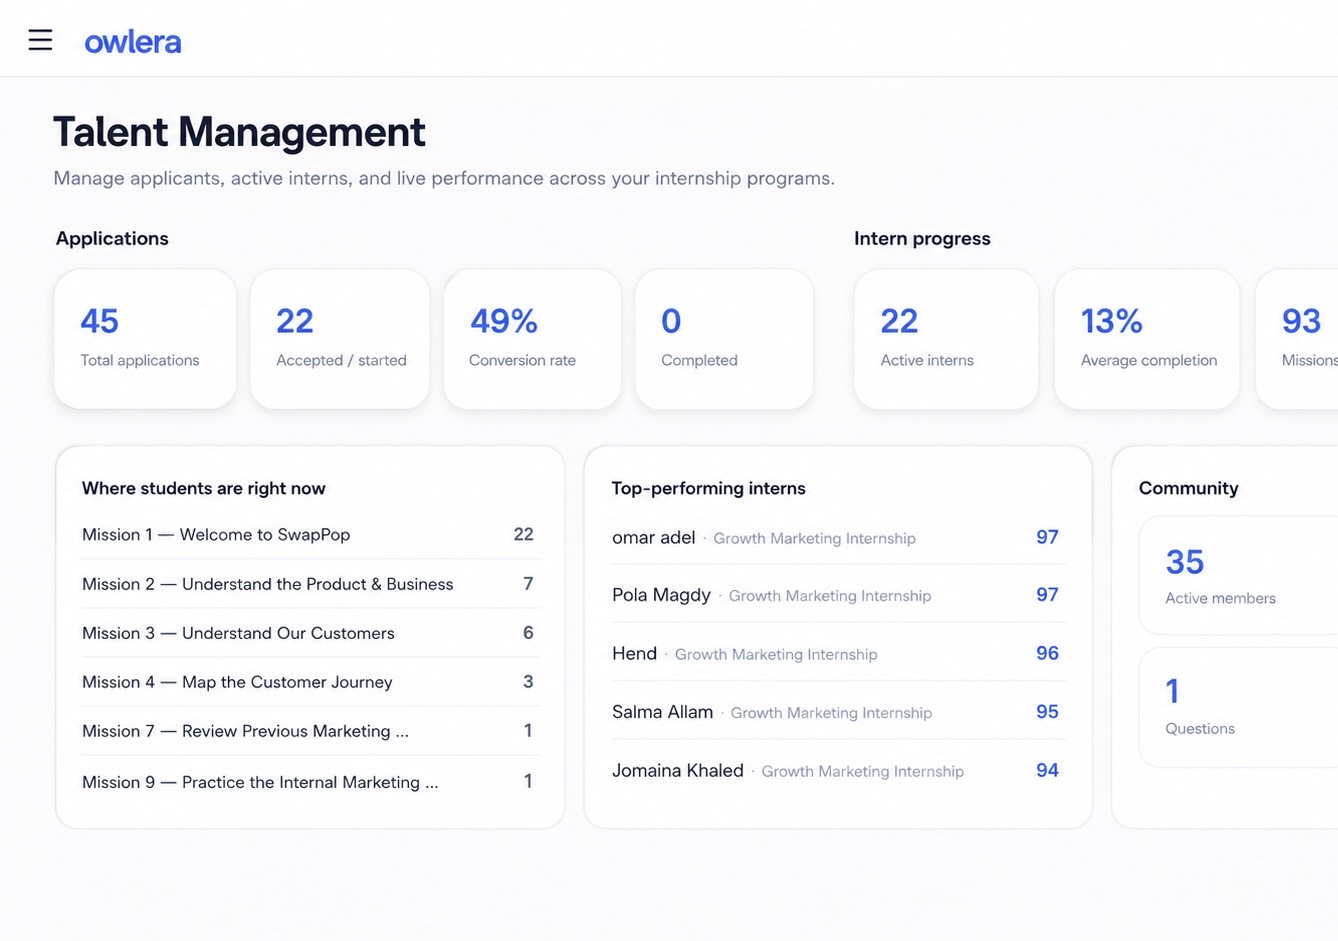Click Salma Allam's score 95
1338x941 pixels.
tap(1047, 711)
